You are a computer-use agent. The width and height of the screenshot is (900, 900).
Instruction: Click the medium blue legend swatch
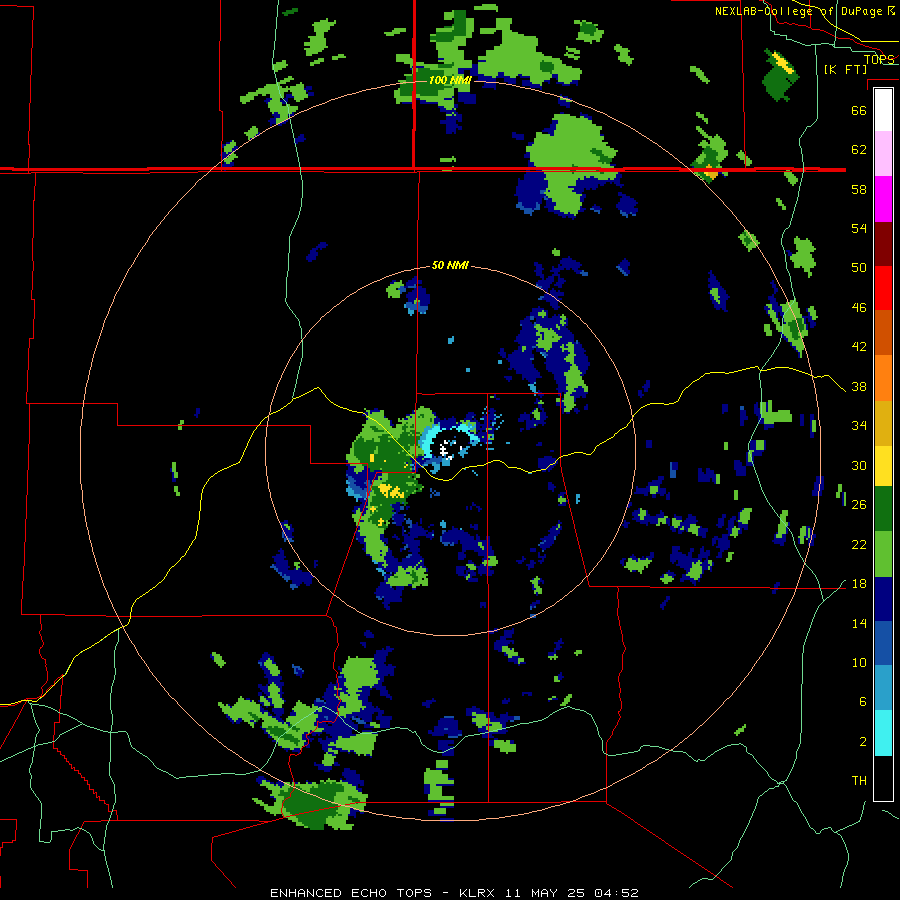(883, 643)
